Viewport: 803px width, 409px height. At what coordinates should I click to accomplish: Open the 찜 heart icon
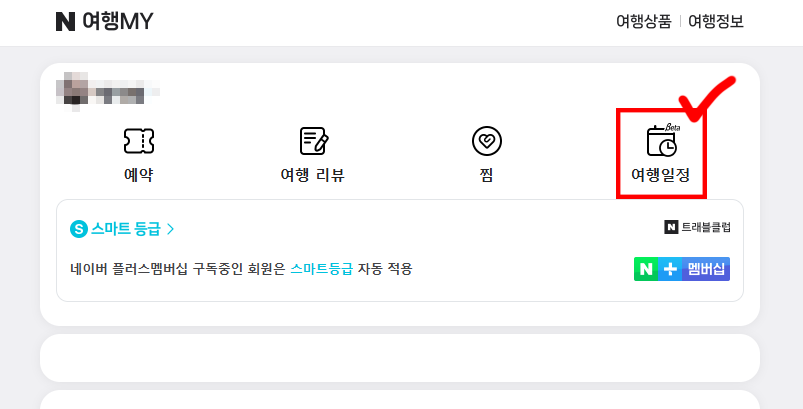pos(487,141)
